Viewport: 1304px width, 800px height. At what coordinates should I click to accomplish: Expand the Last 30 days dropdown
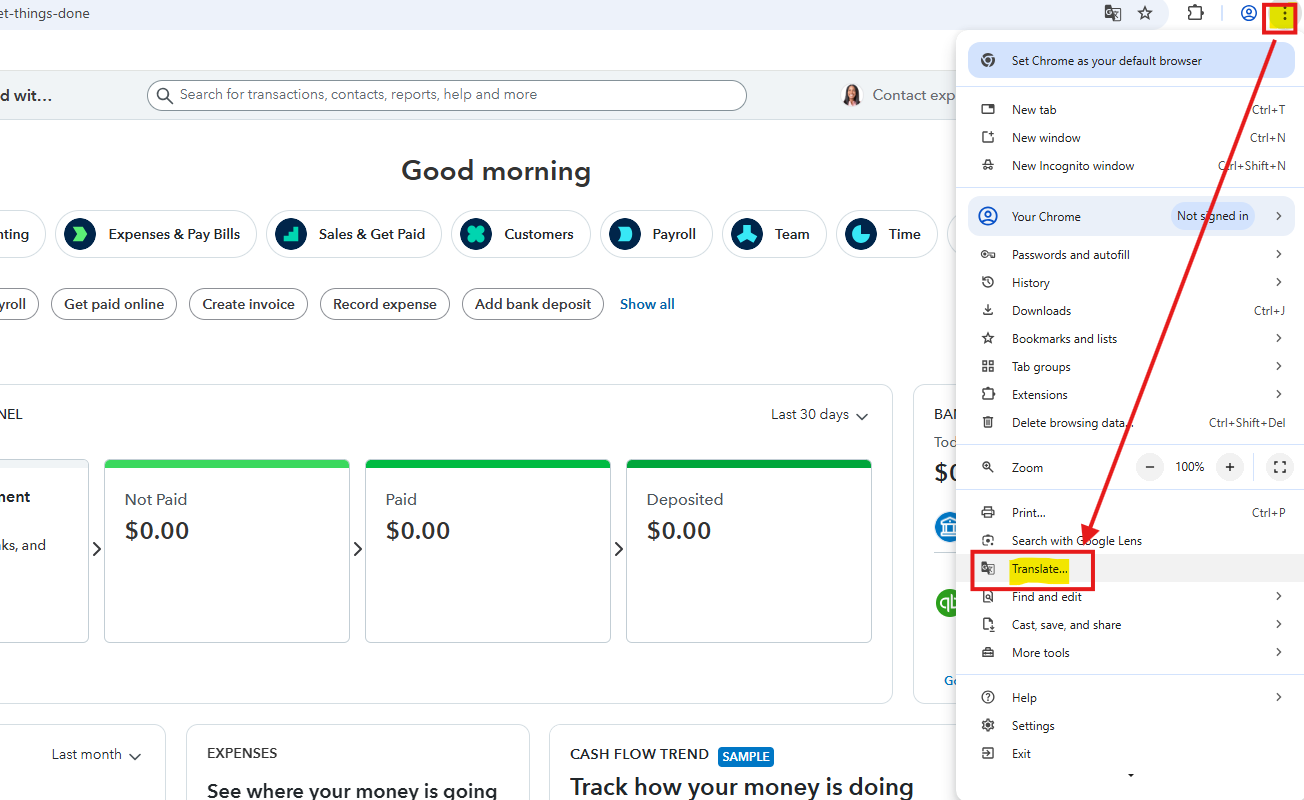click(x=819, y=415)
